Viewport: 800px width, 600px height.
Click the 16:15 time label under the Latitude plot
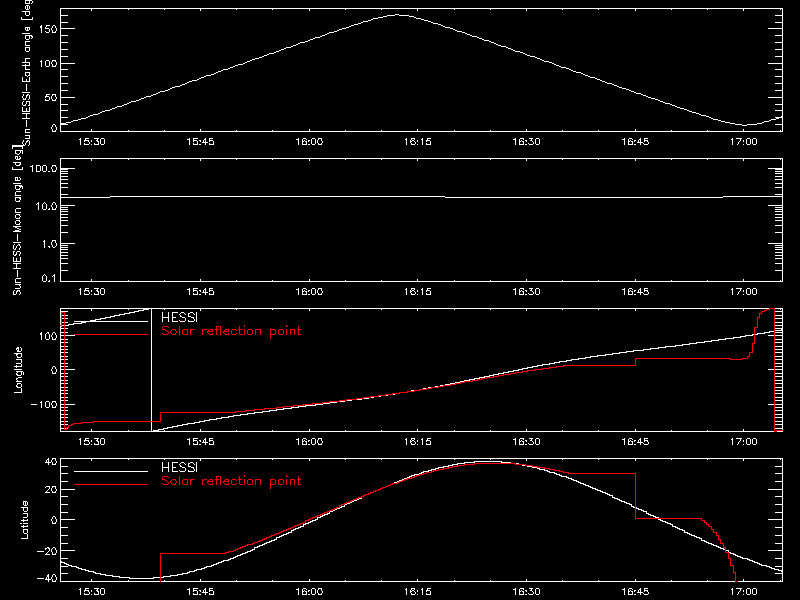point(418,592)
